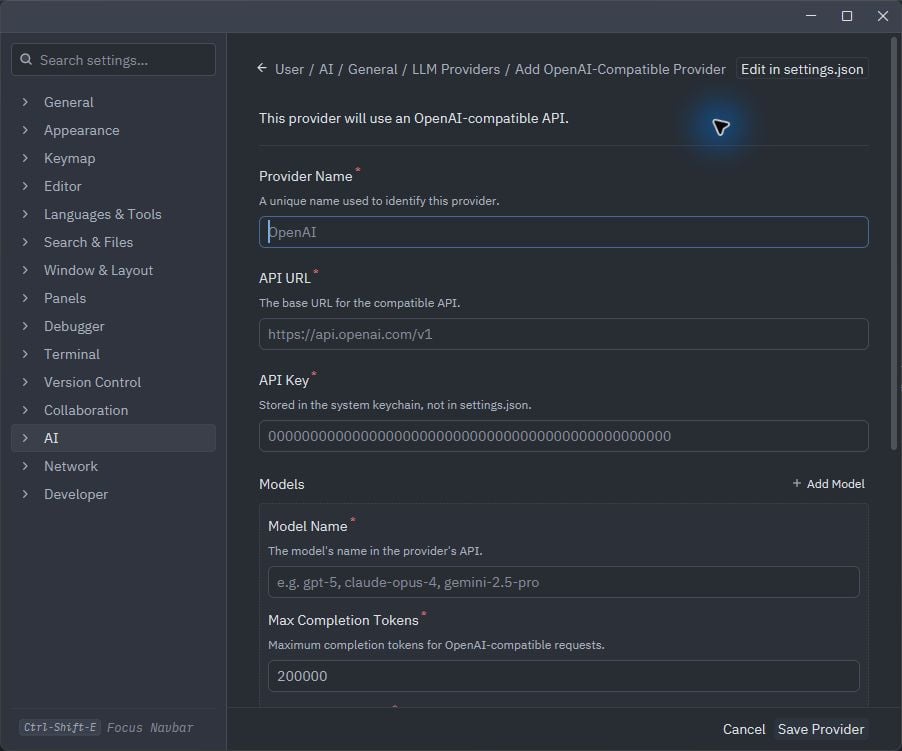This screenshot has width=902, height=751.
Task: Expand the Terminal section chevron
Action: coord(25,354)
